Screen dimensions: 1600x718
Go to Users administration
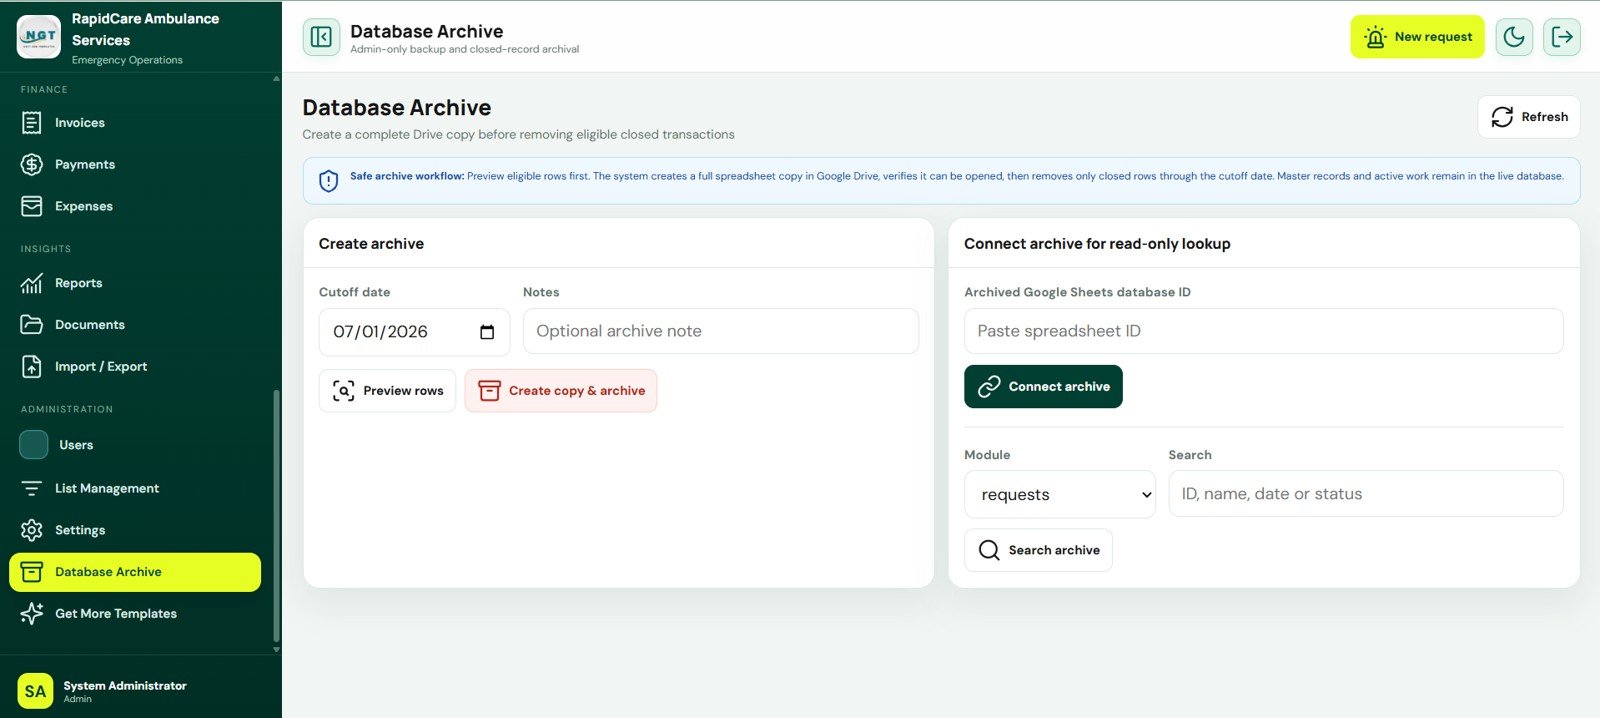(135, 445)
